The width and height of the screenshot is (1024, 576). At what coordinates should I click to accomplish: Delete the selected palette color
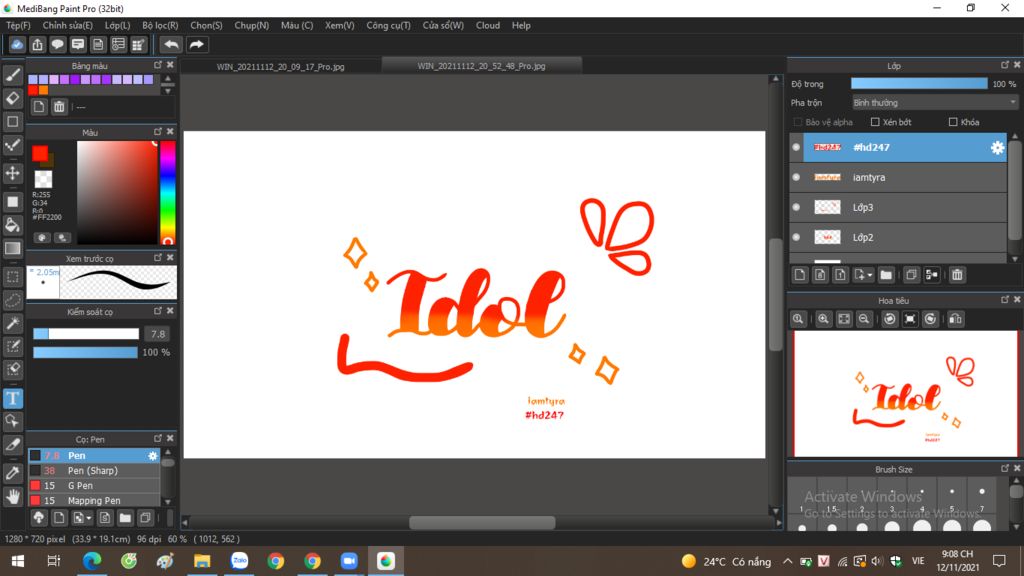59,106
